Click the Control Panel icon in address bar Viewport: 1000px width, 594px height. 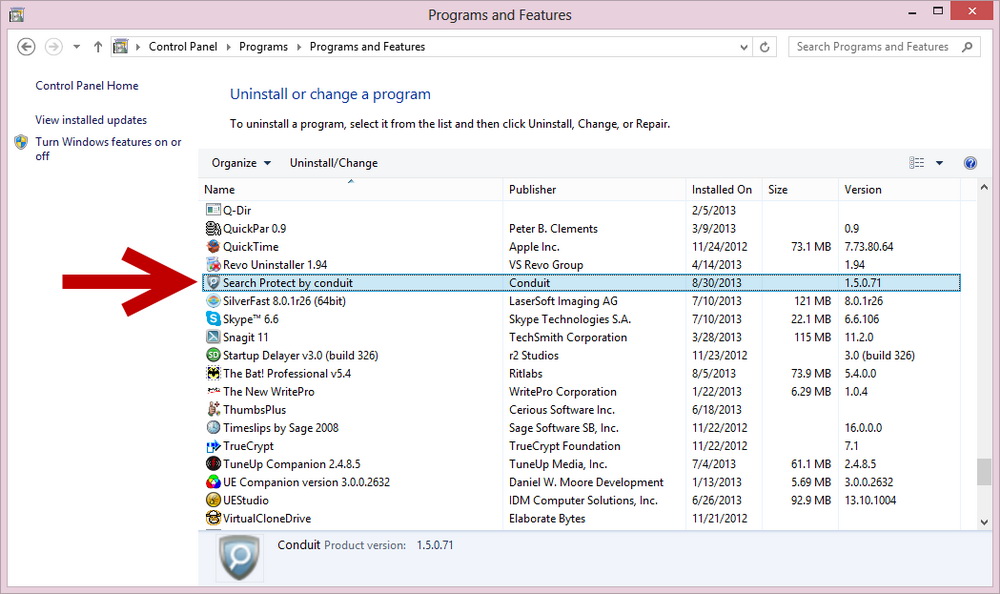(x=120, y=47)
